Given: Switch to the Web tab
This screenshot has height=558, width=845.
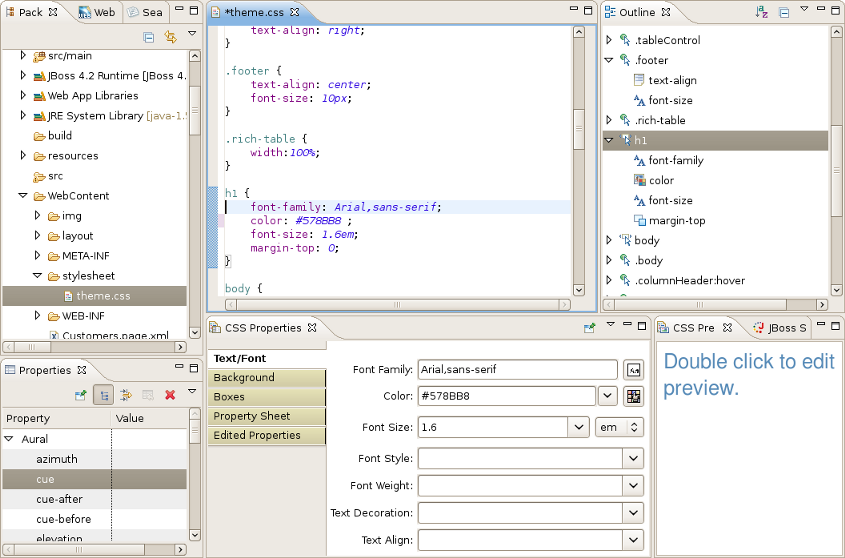Looking at the screenshot, I should tap(97, 13).
